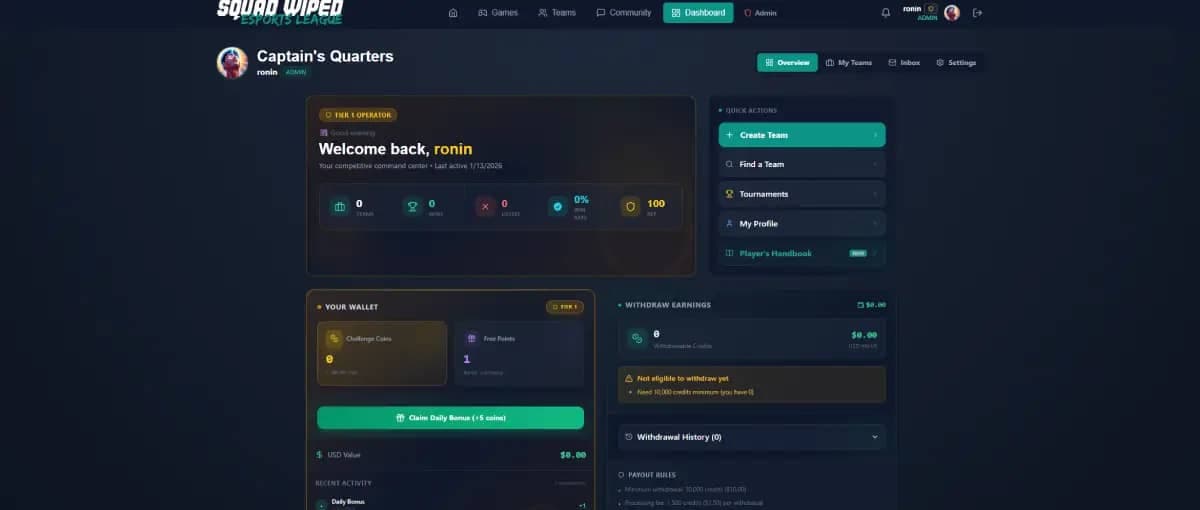This screenshot has width=1200, height=510.
Task: Click the Claim Daily Bonus button
Action: coord(451,418)
